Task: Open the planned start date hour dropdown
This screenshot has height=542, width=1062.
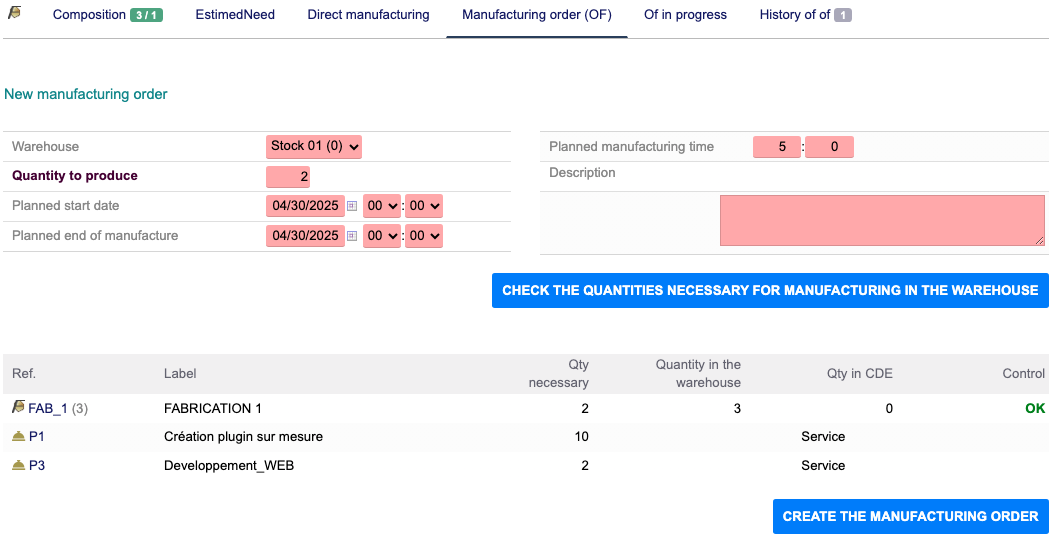Action: tap(381, 206)
